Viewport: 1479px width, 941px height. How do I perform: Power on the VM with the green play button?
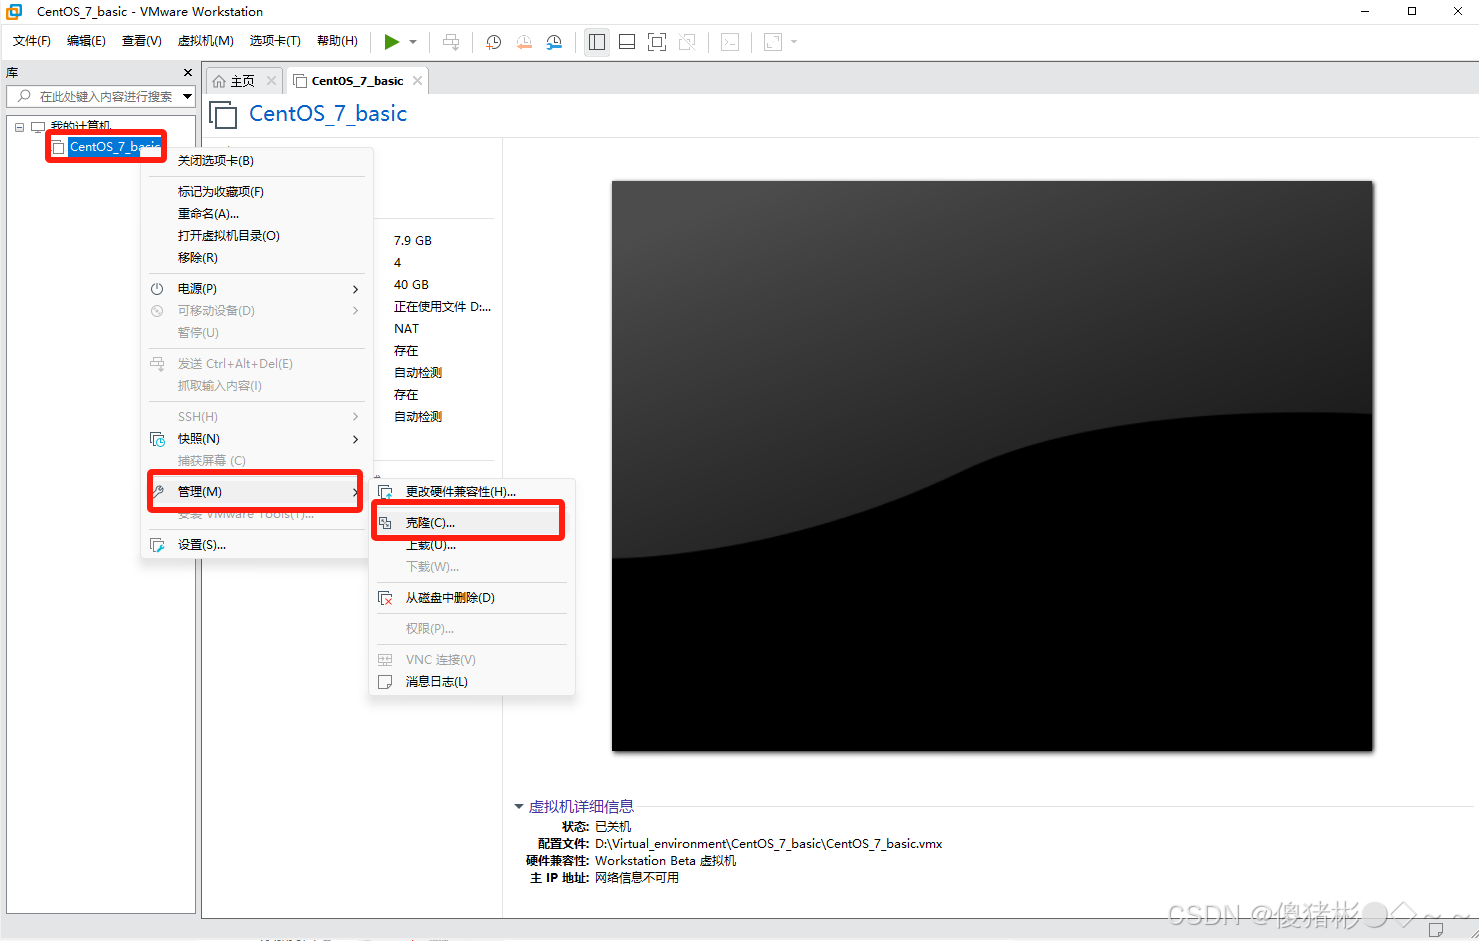pyautogui.click(x=392, y=42)
